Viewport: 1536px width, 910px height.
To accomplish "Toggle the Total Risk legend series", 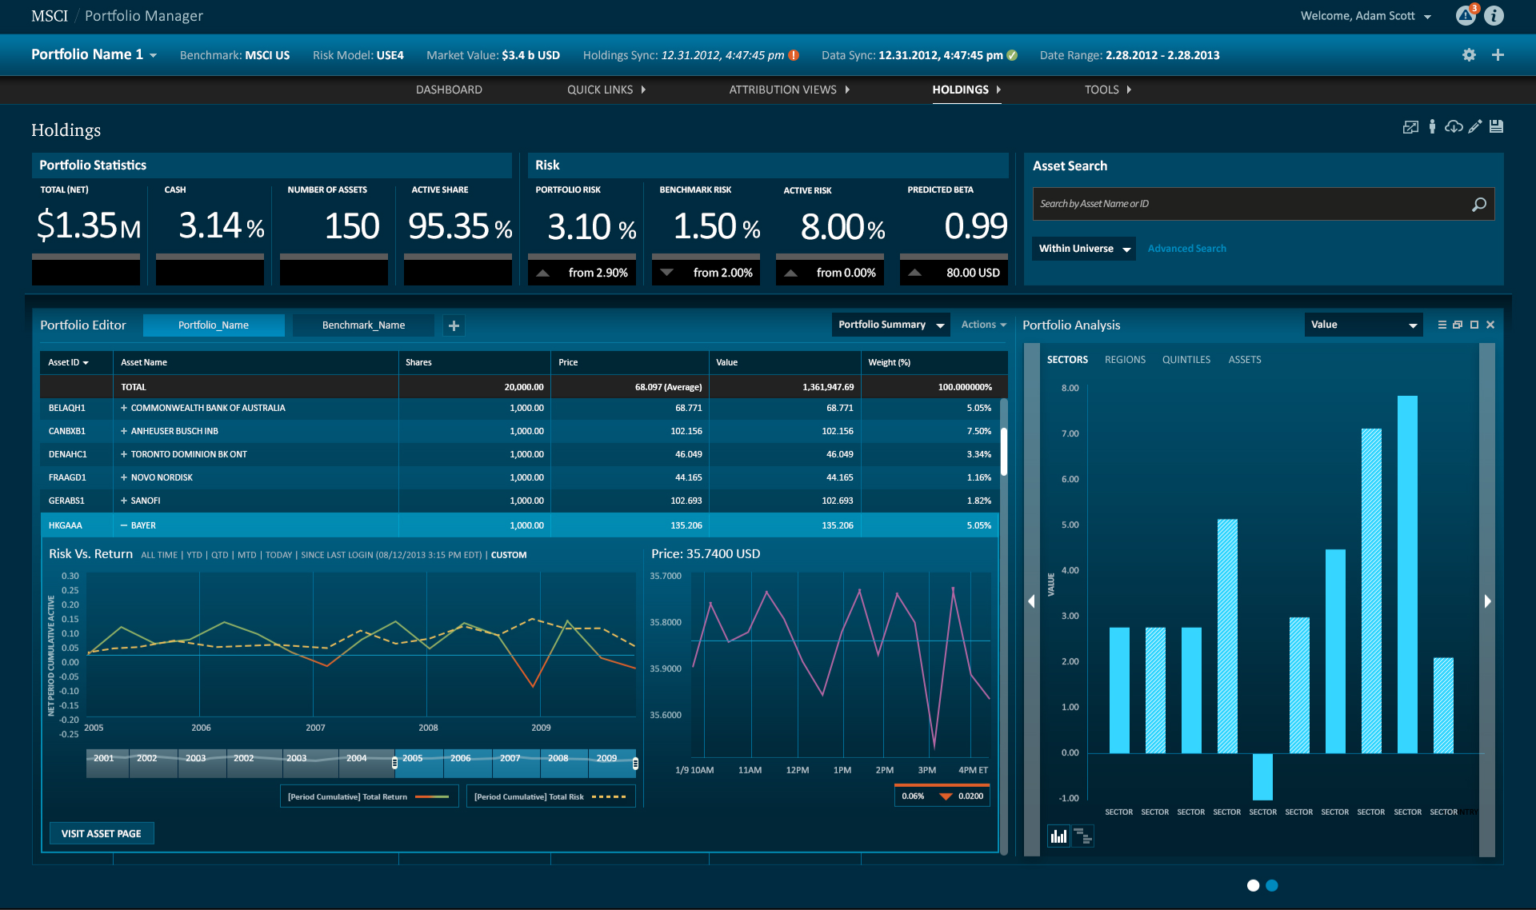I will click(550, 797).
